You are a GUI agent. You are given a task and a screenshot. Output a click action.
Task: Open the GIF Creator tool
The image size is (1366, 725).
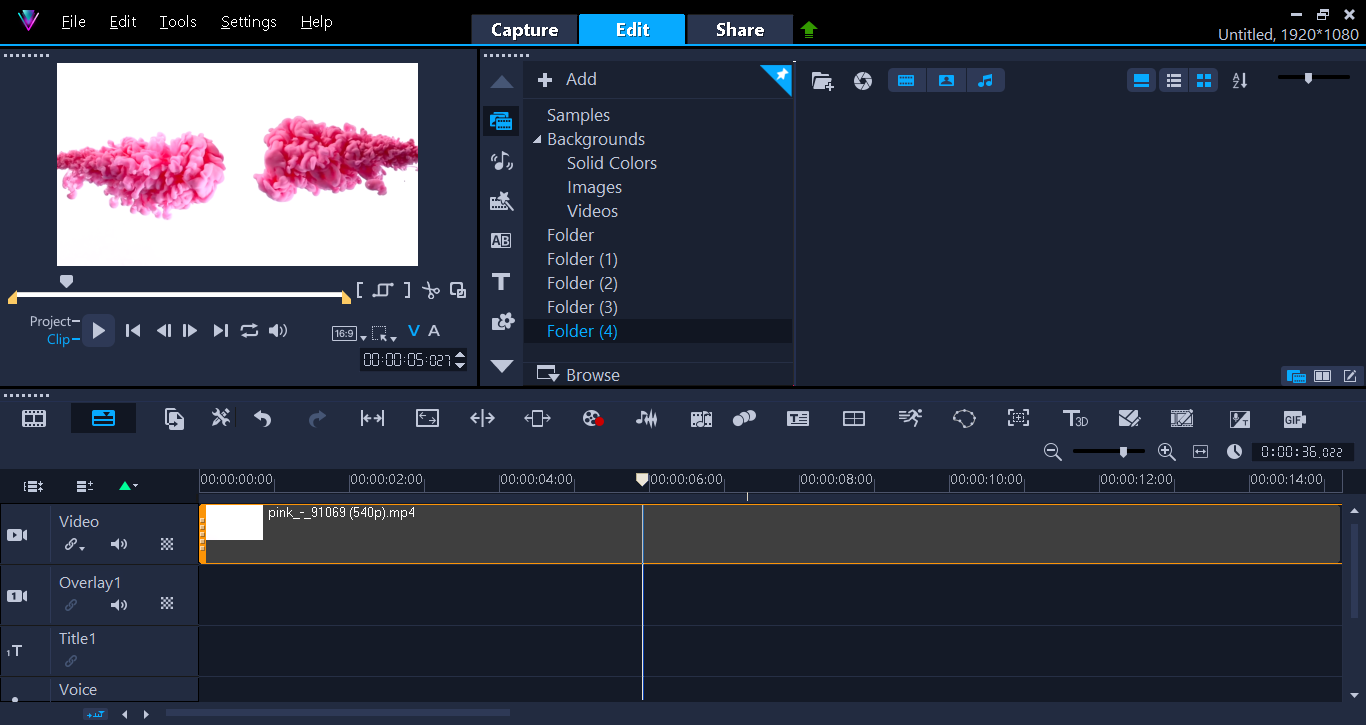[1293, 419]
